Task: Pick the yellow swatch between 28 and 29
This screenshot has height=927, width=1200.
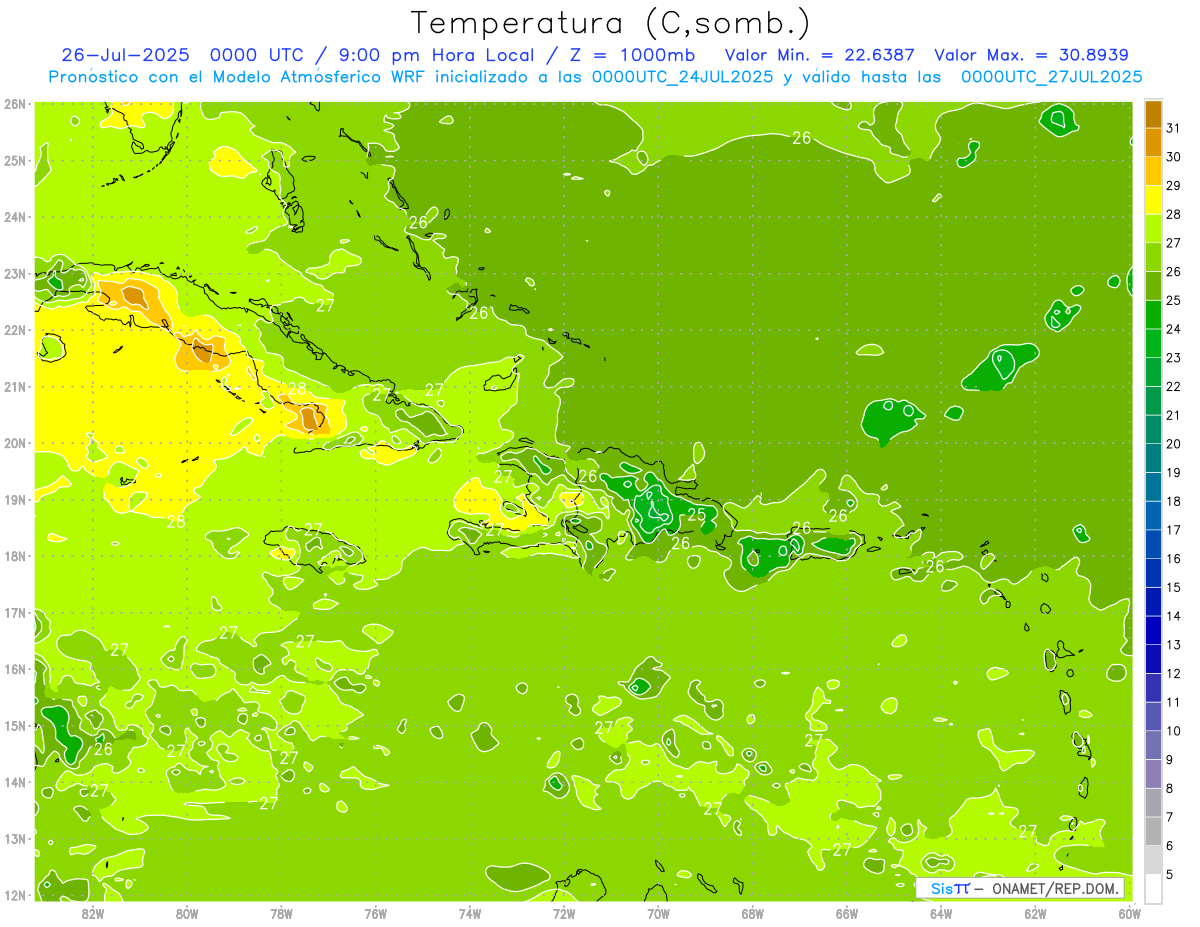Action: [1153, 200]
